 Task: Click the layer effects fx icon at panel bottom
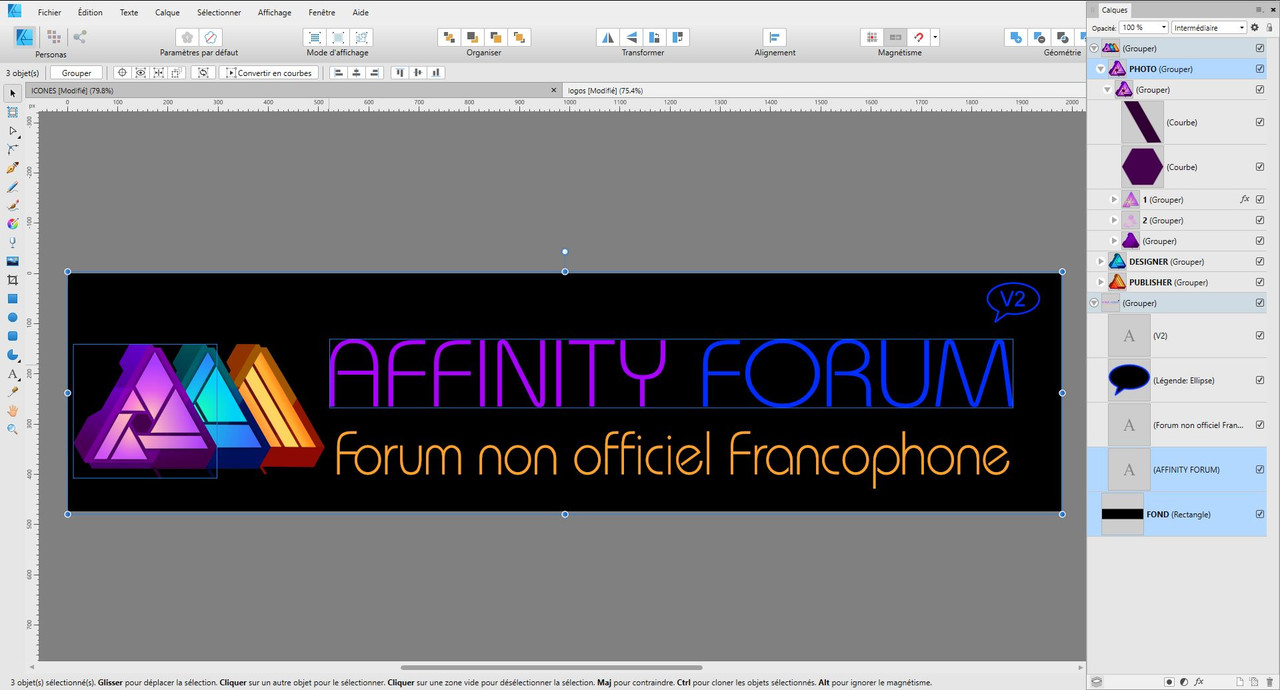click(x=1199, y=681)
